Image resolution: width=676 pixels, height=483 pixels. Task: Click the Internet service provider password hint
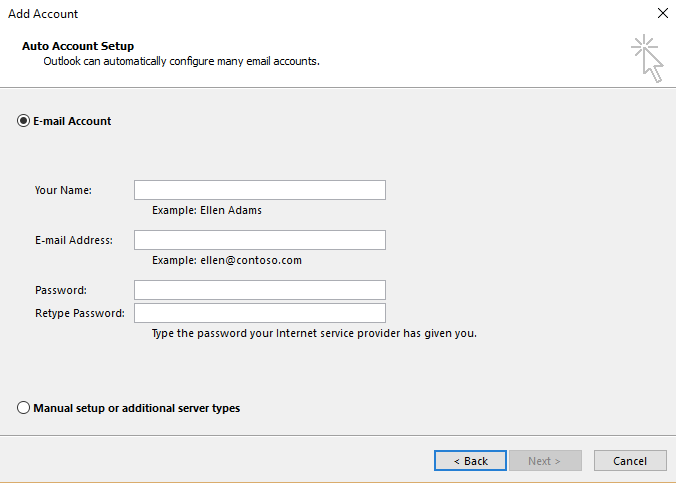(314, 333)
